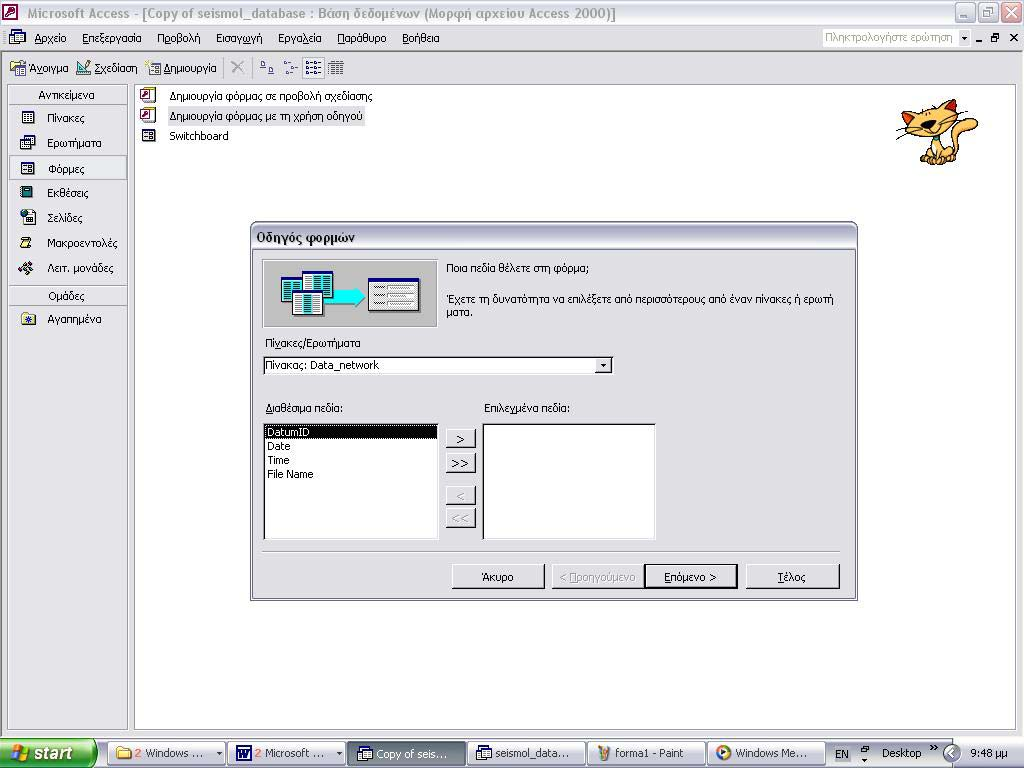This screenshot has width=1024, height=768.
Task: Click the << remove all button
Action: [460, 518]
